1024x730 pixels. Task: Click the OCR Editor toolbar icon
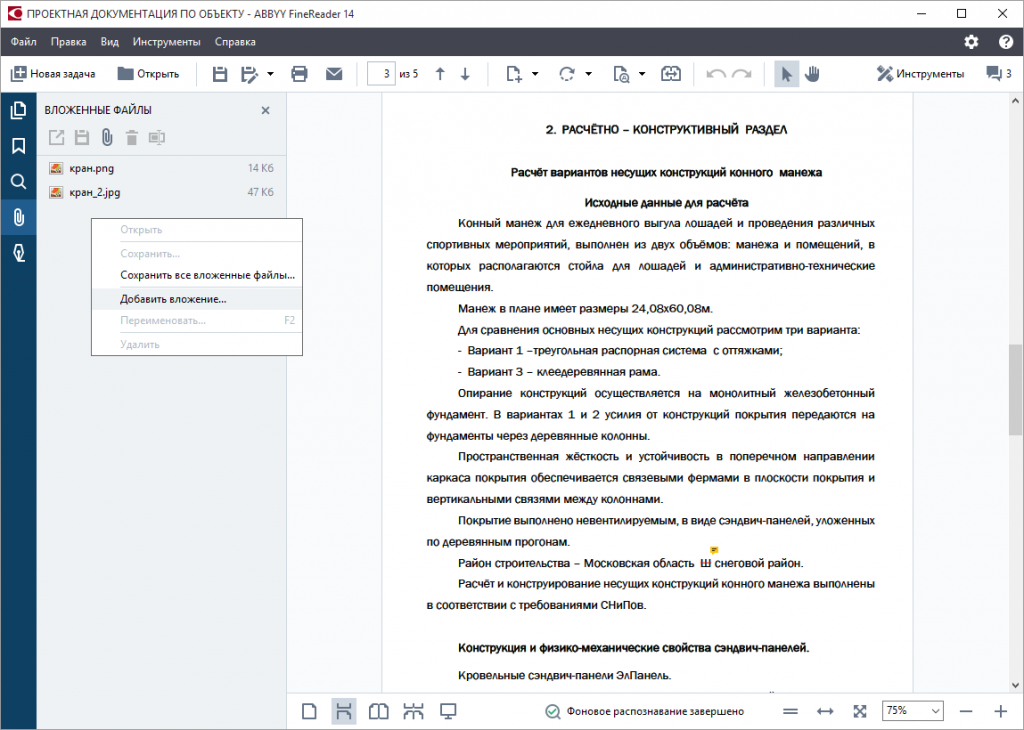coord(671,74)
